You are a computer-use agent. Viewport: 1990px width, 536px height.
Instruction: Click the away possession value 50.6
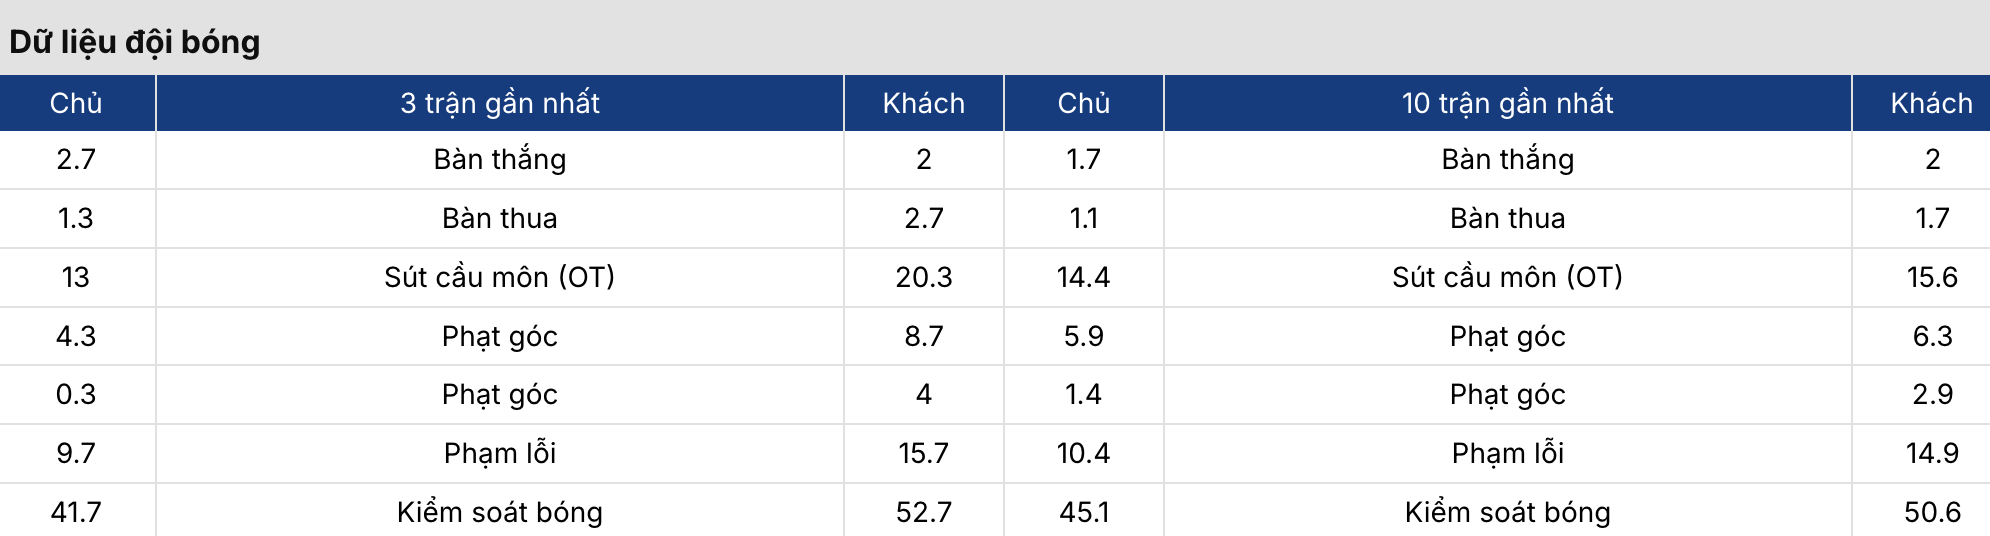(x=1932, y=512)
